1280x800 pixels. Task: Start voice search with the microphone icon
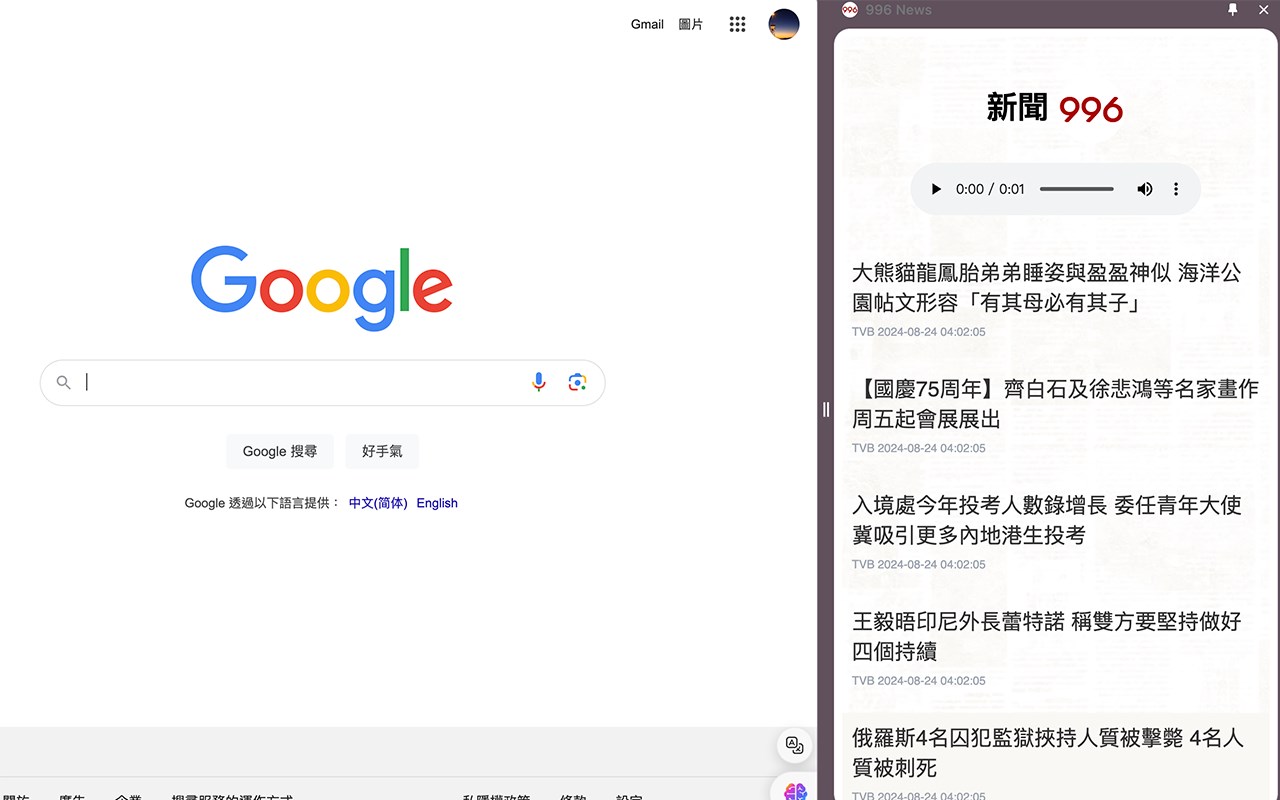click(x=539, y=382)
